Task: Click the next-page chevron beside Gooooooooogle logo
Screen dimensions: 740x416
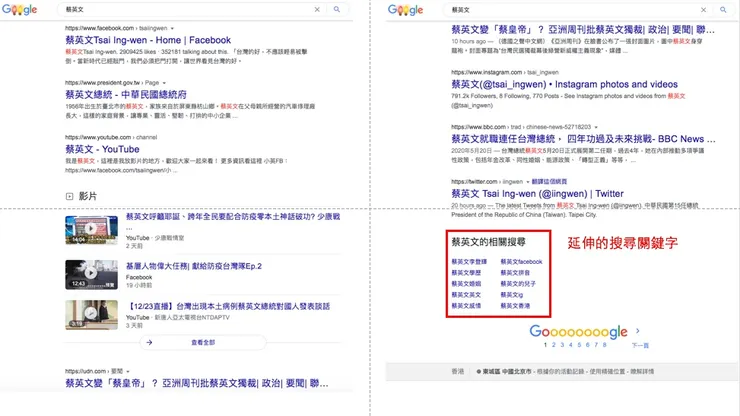Action: (638, 331)
